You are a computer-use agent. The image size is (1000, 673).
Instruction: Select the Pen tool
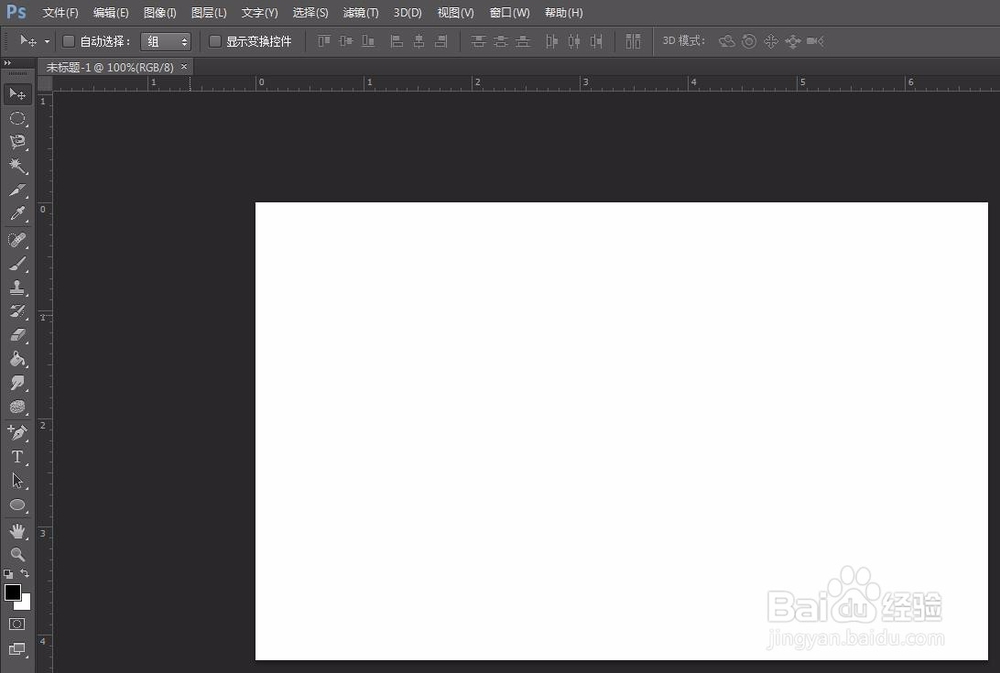point(17,433)
